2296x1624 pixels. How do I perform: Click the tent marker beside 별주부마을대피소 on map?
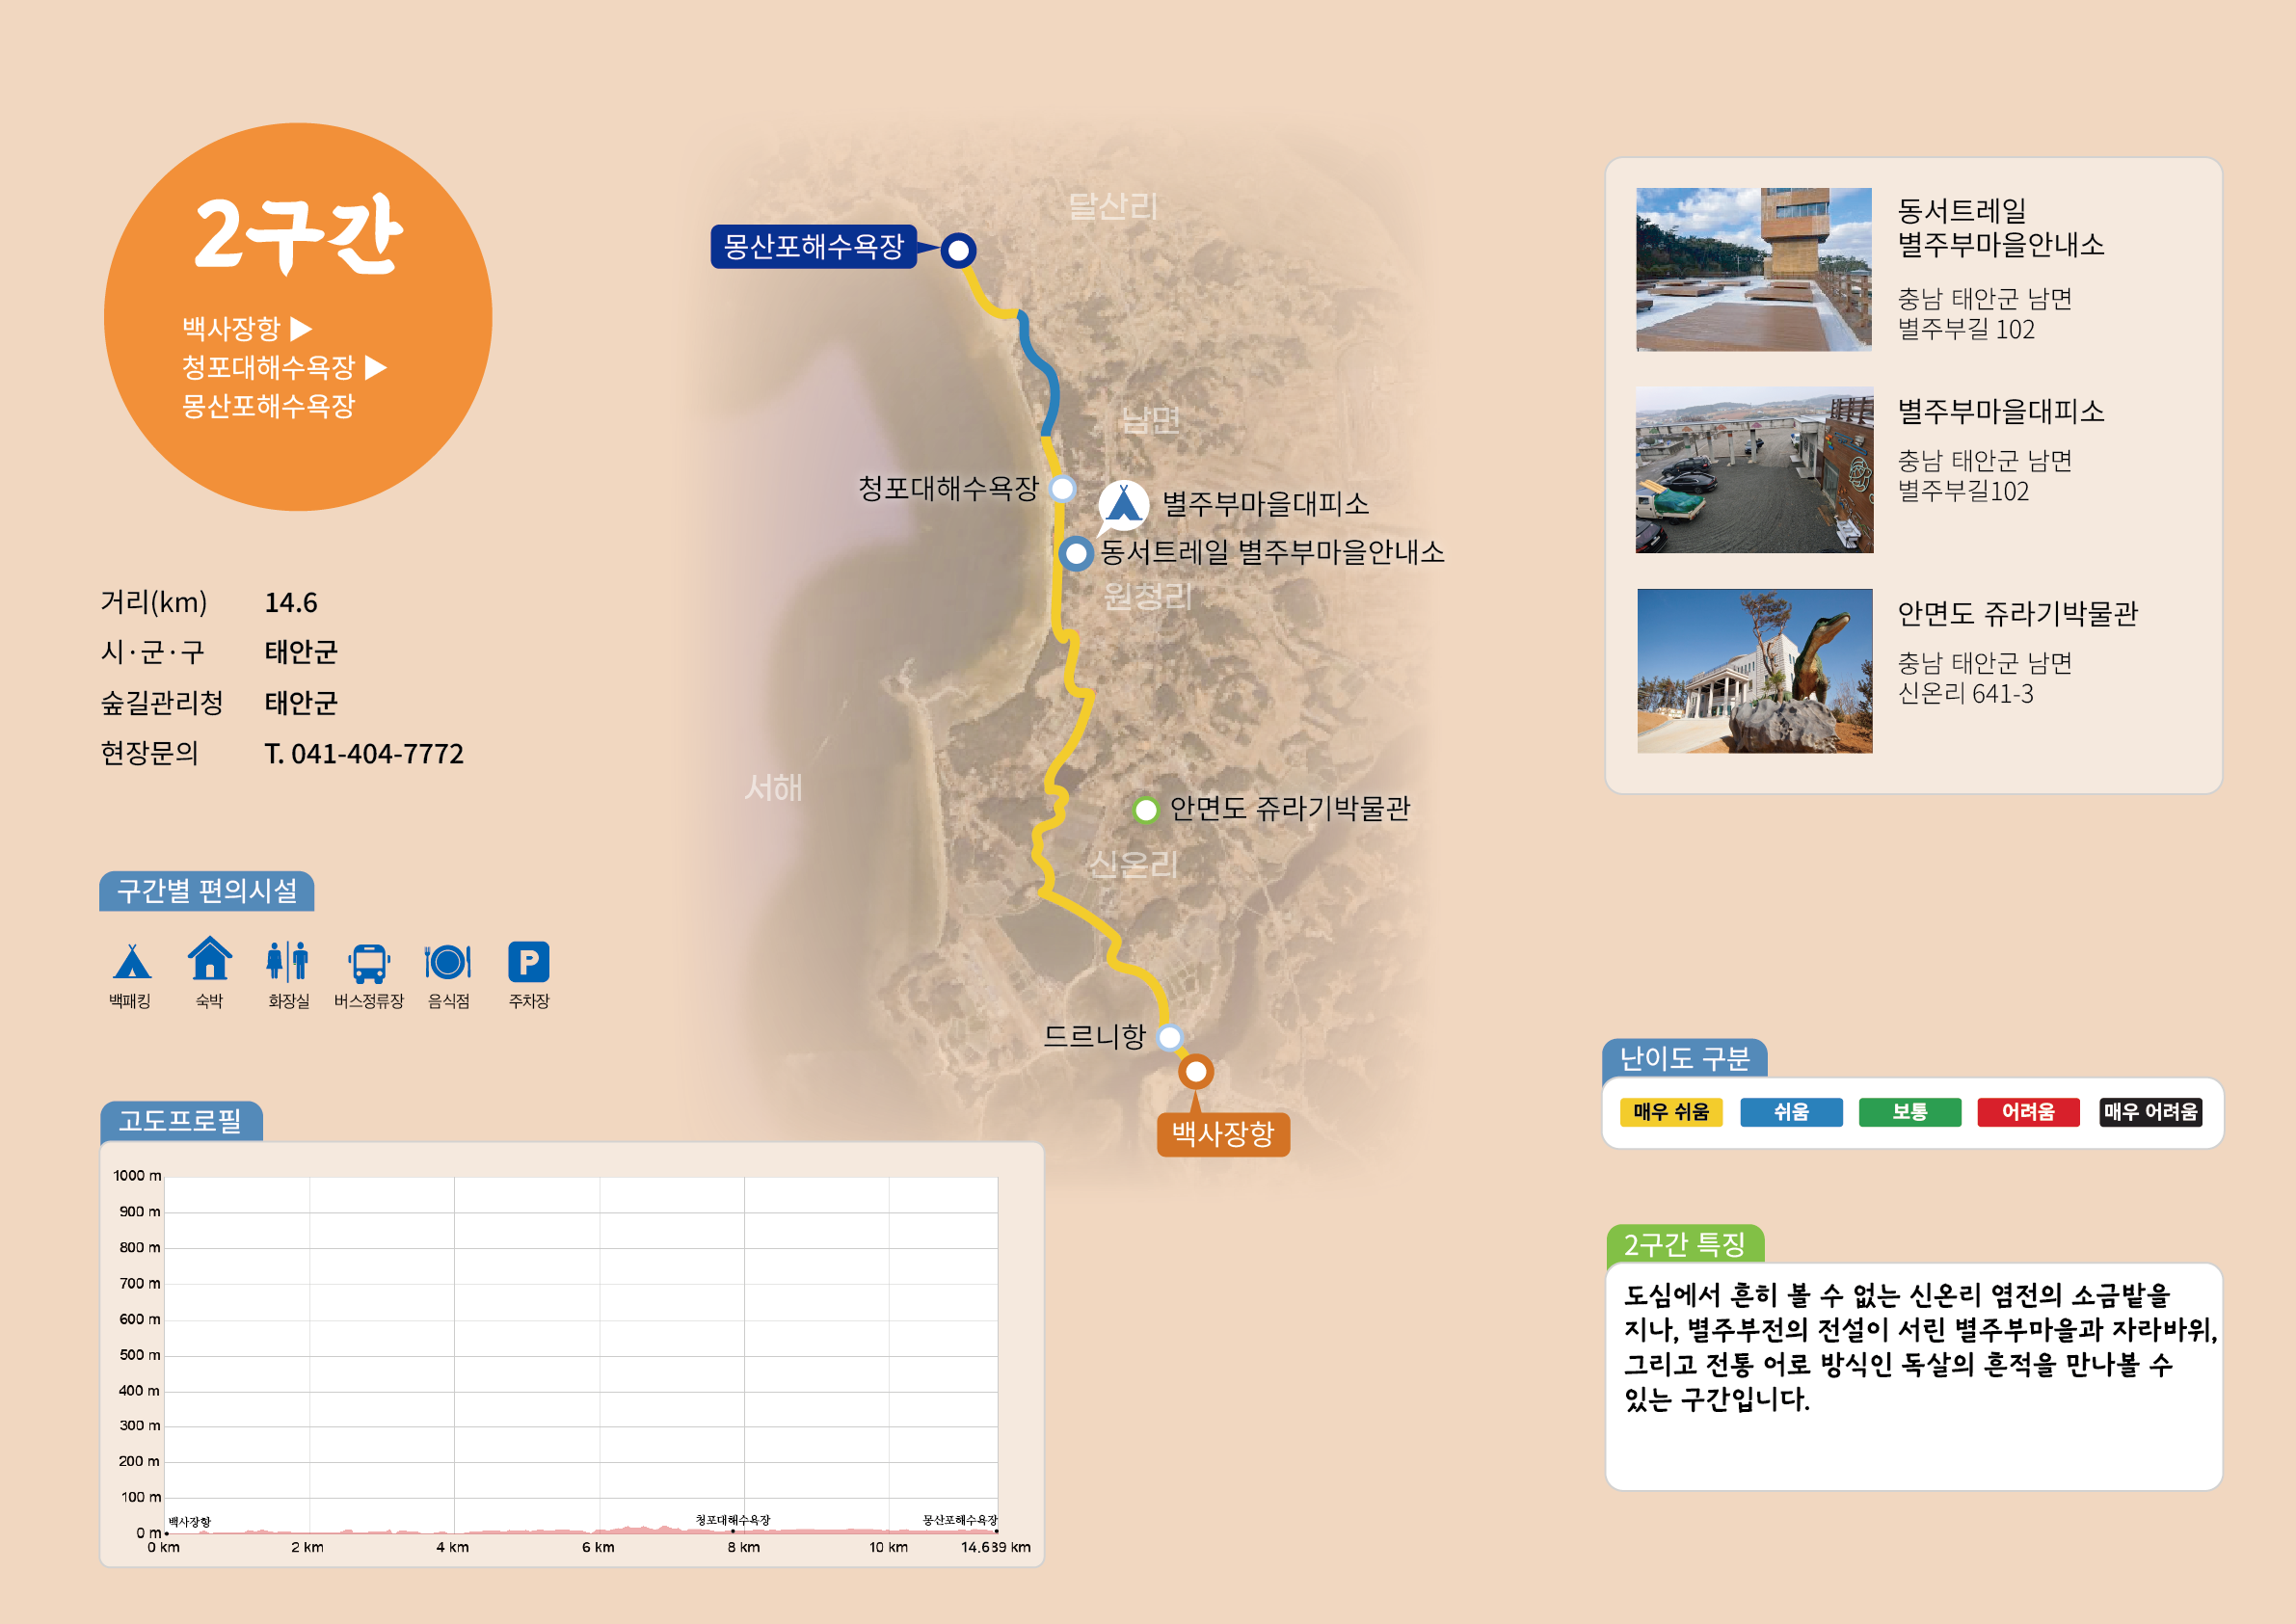(1123, 505)
